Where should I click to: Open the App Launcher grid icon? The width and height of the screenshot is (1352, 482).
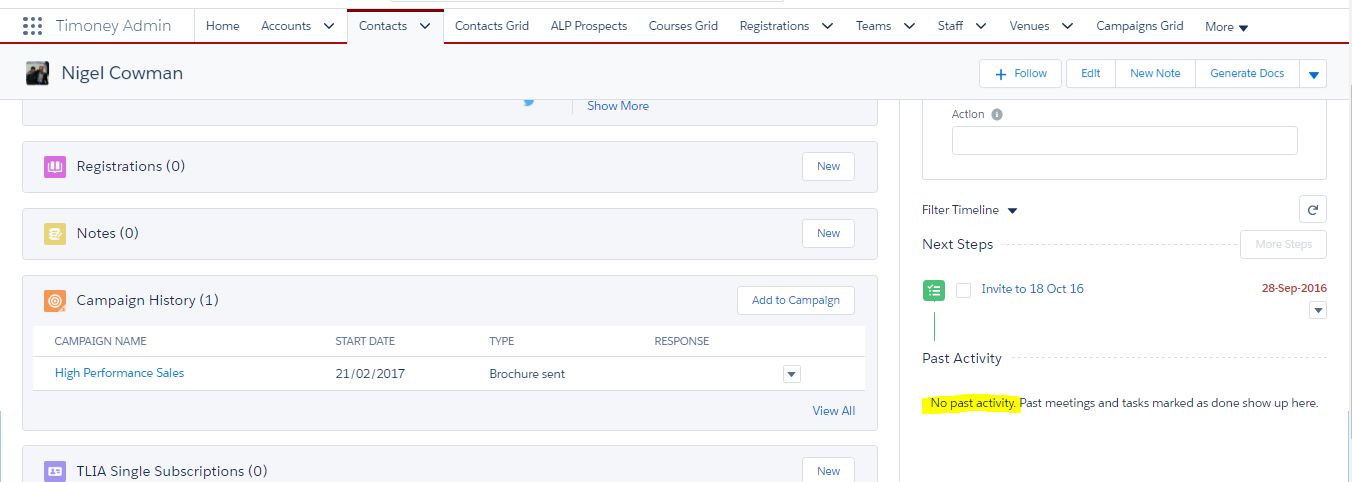point(32,26)
